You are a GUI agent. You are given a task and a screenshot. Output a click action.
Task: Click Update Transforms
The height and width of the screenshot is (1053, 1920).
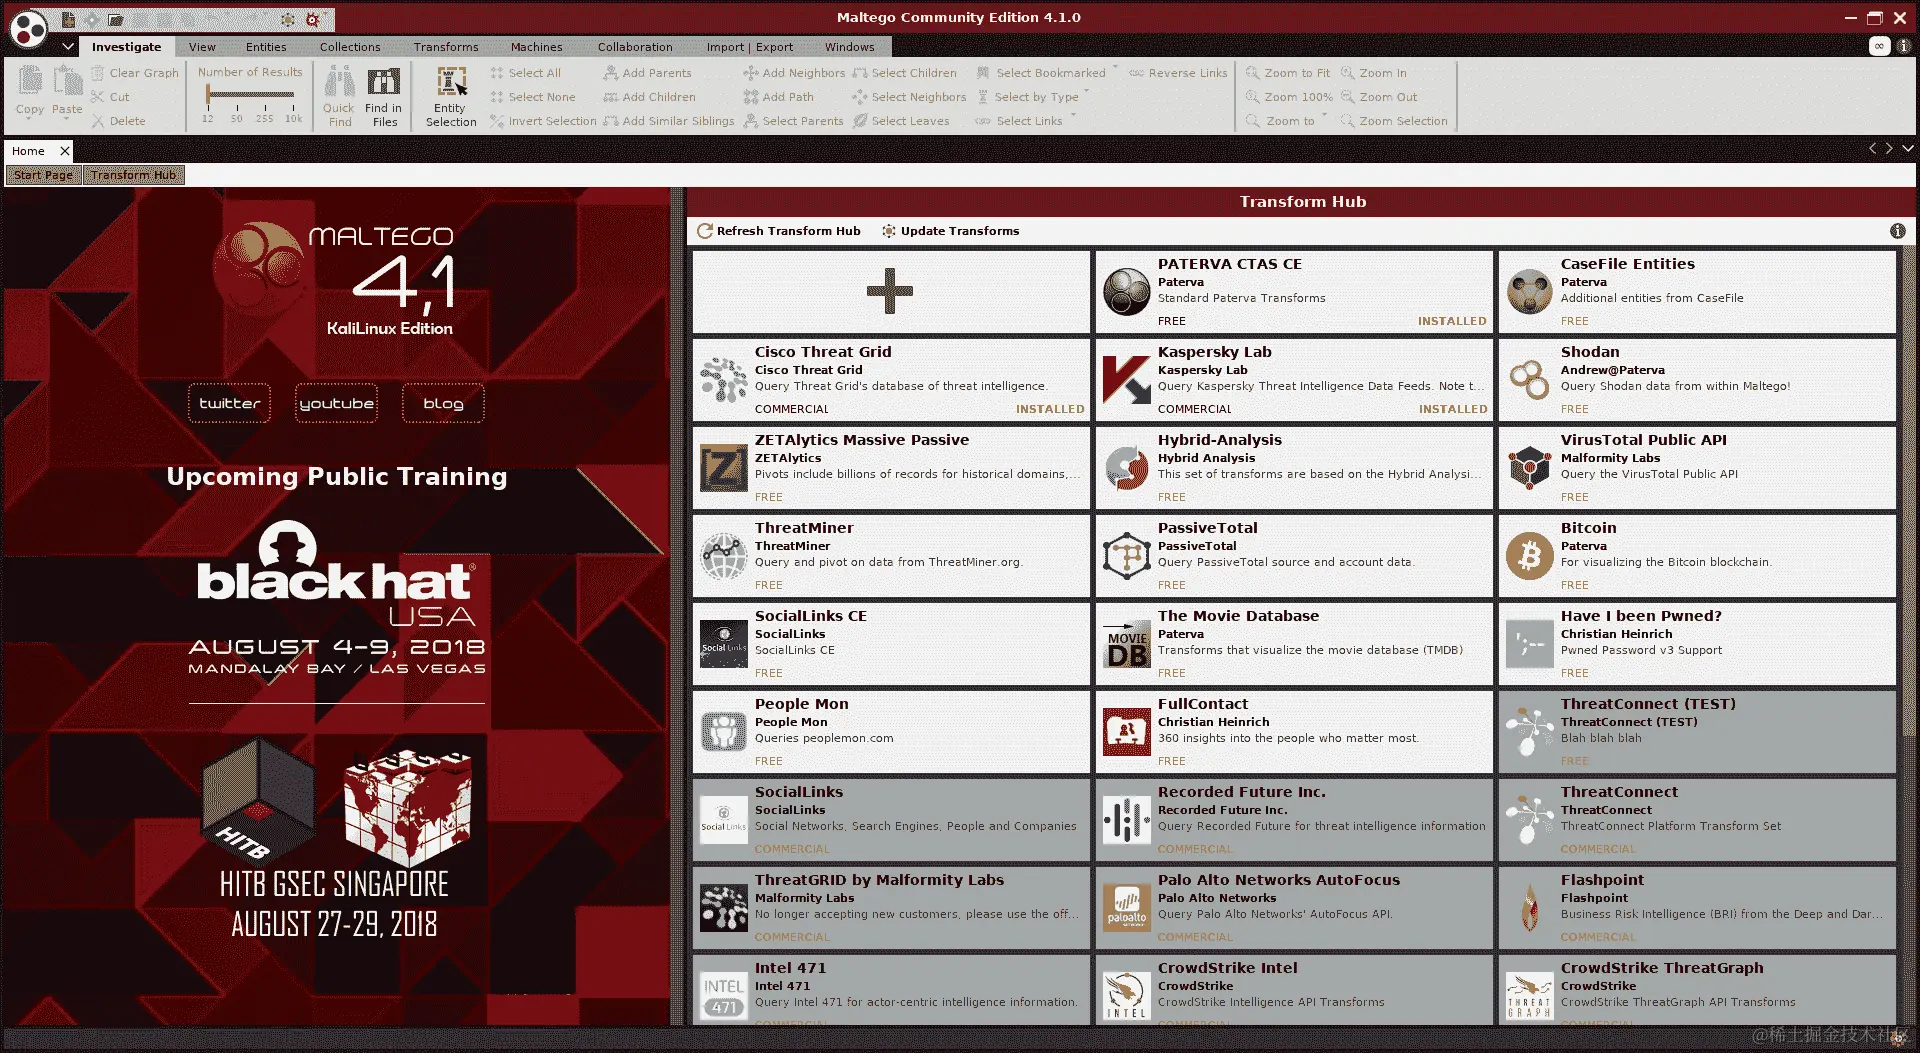point(950,231)
